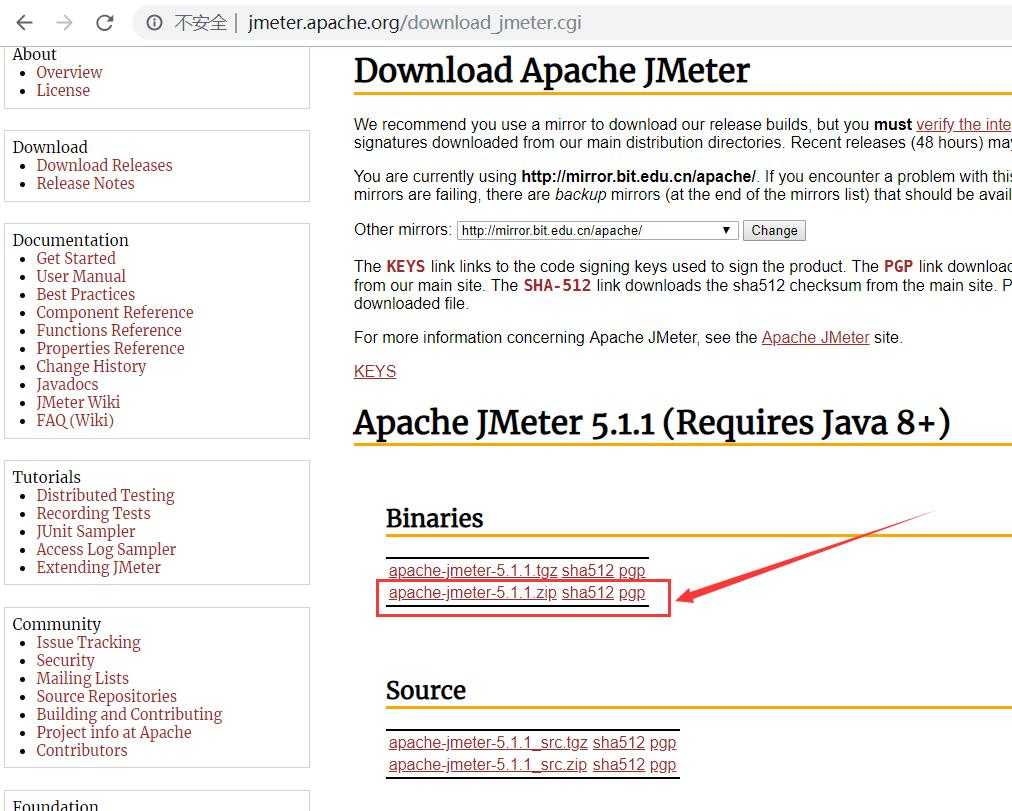Open Distributed Testing tutorial
The width and height of the screenshot is (1012, 811).
(105, 496)
